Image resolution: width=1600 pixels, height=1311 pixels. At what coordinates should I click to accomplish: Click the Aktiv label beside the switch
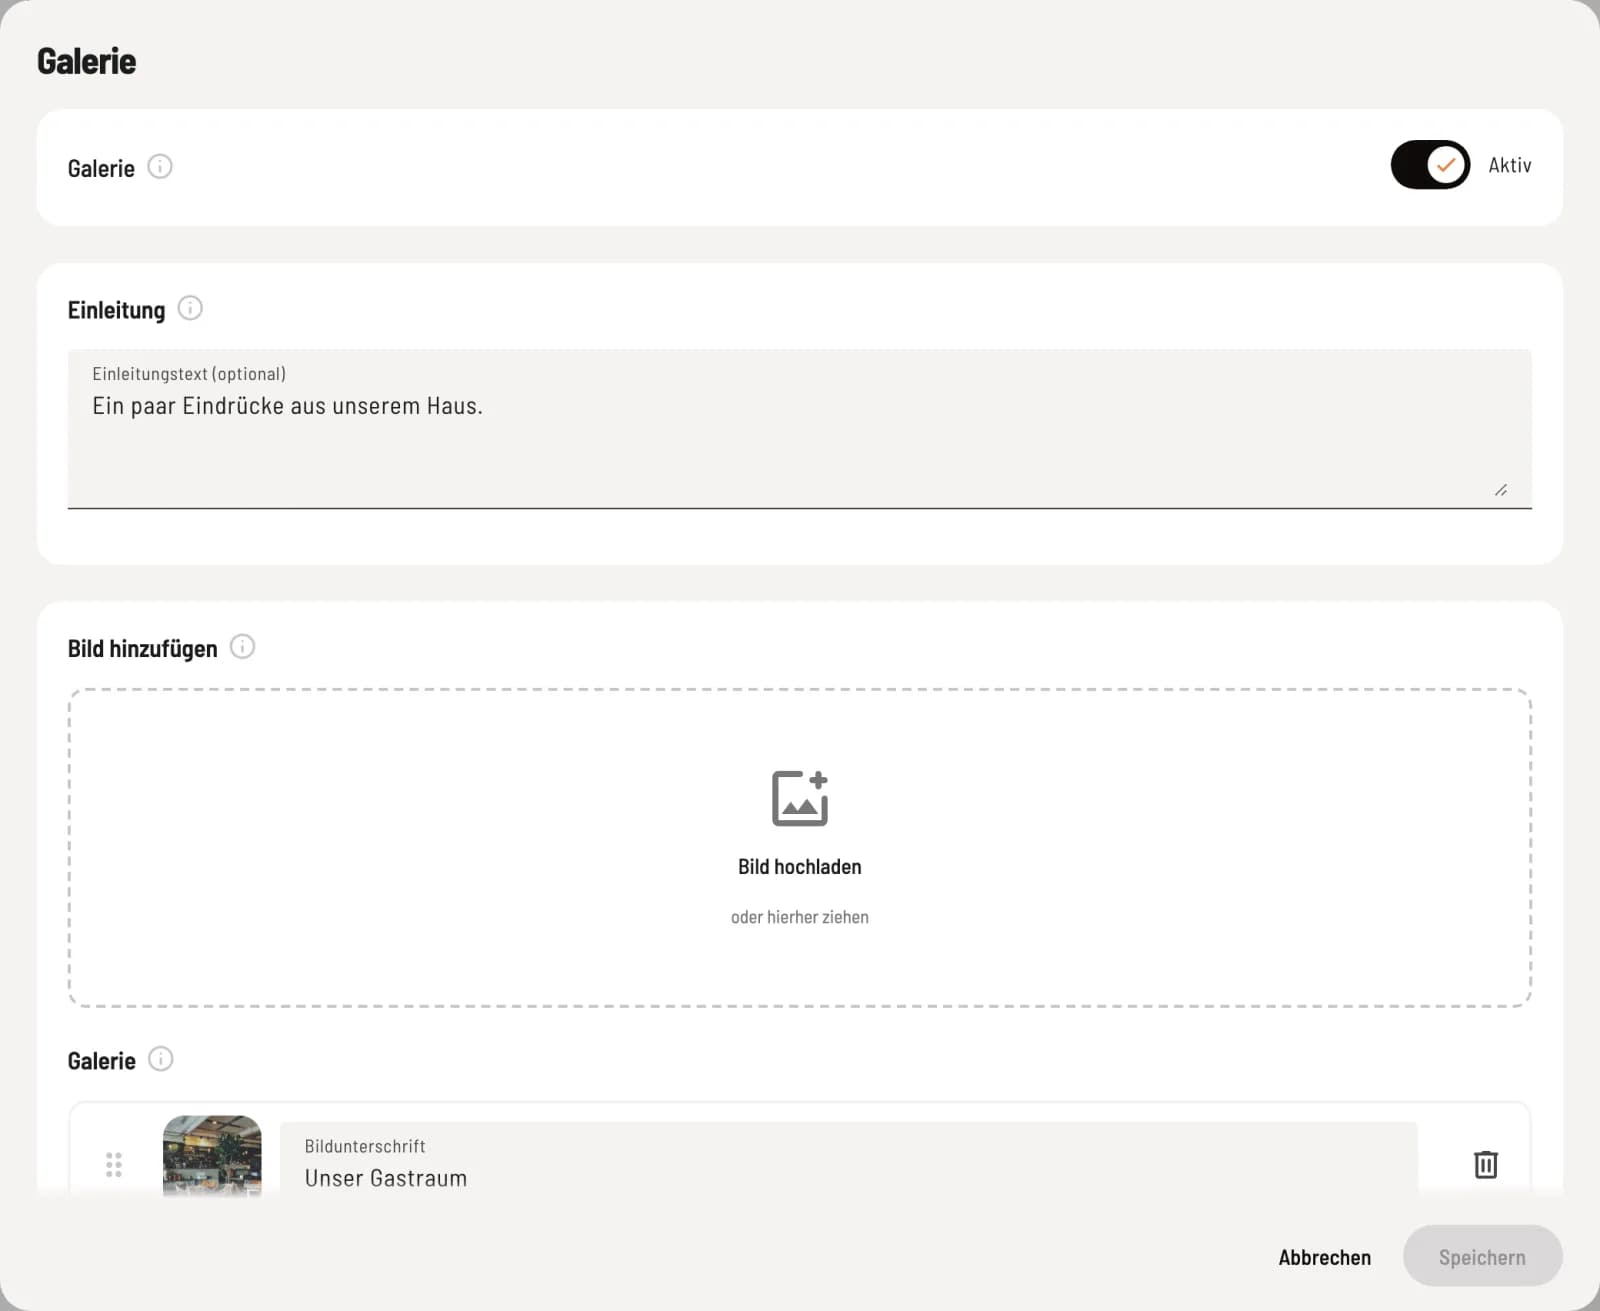coord(1509,165)
